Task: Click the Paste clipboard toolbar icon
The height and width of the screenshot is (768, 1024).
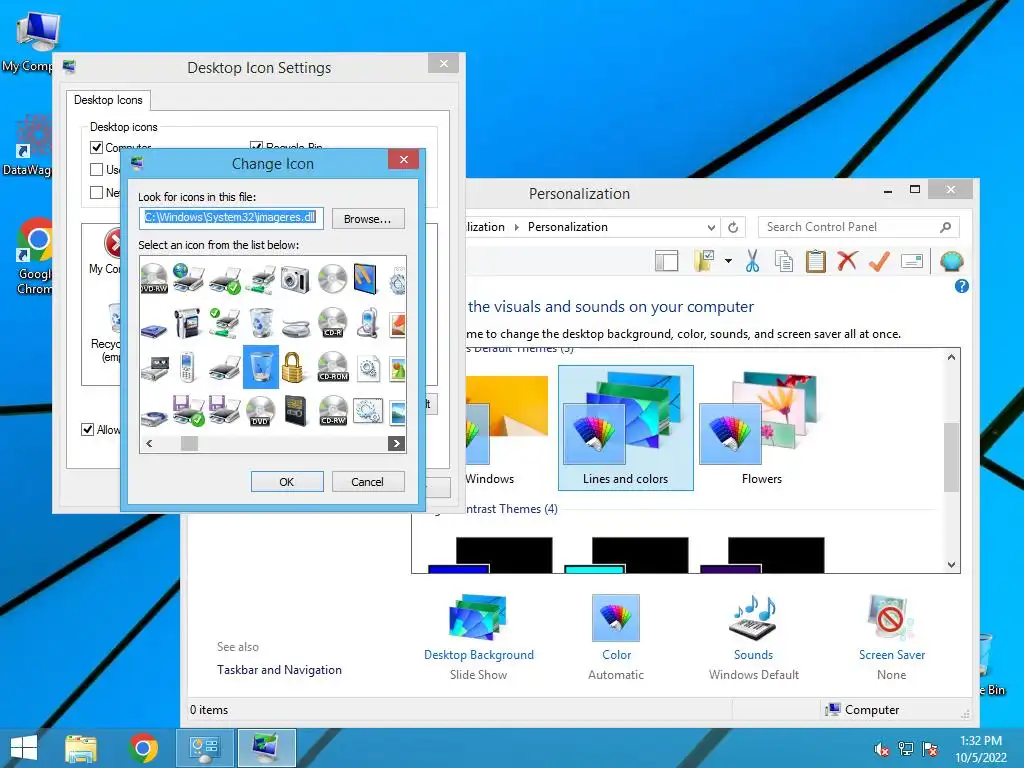Action: 815,261
